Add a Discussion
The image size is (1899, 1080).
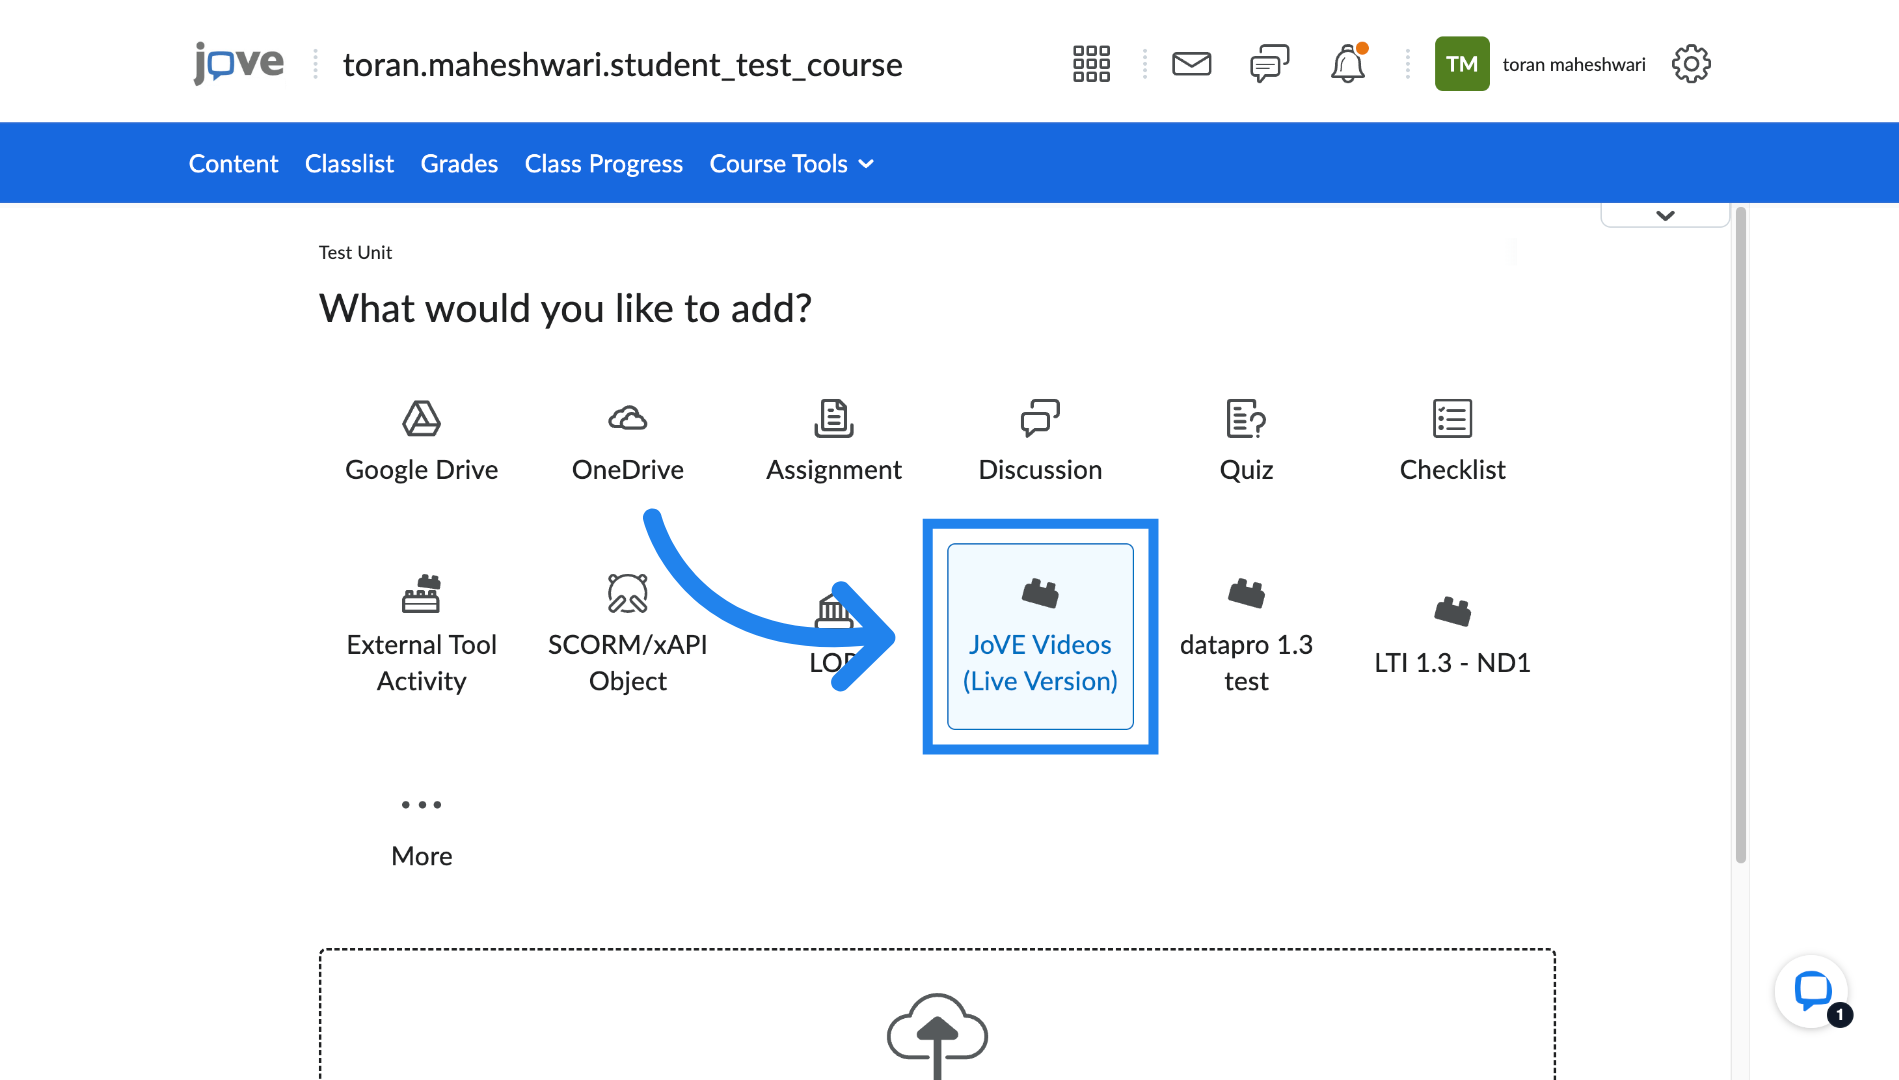[x=1040, y=441]
